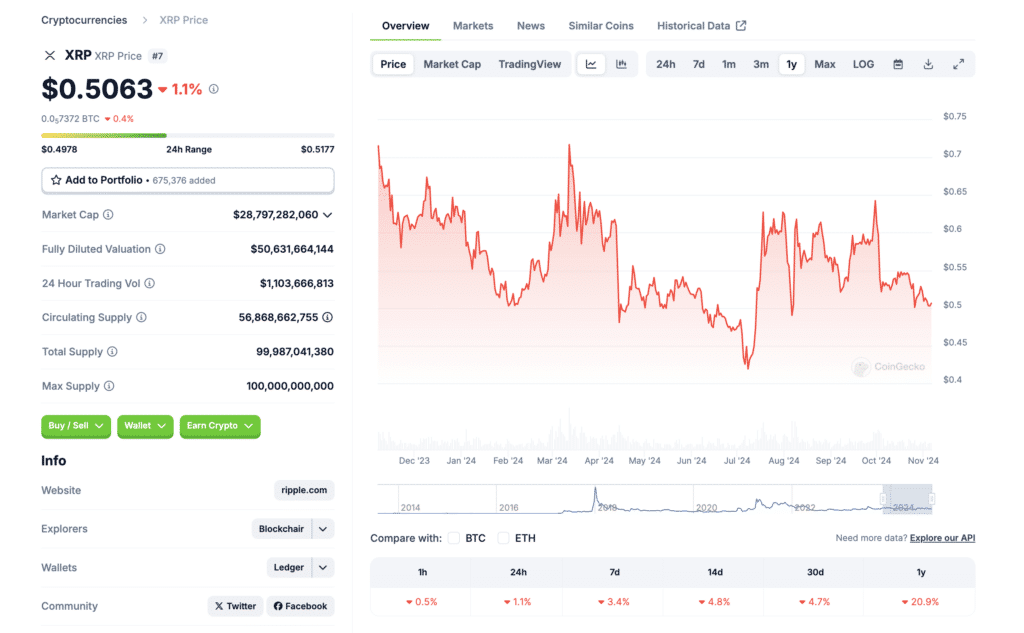Click external link icon beside Historical Data
This screenshot has height=633, width=1024.
click(741, 25)
